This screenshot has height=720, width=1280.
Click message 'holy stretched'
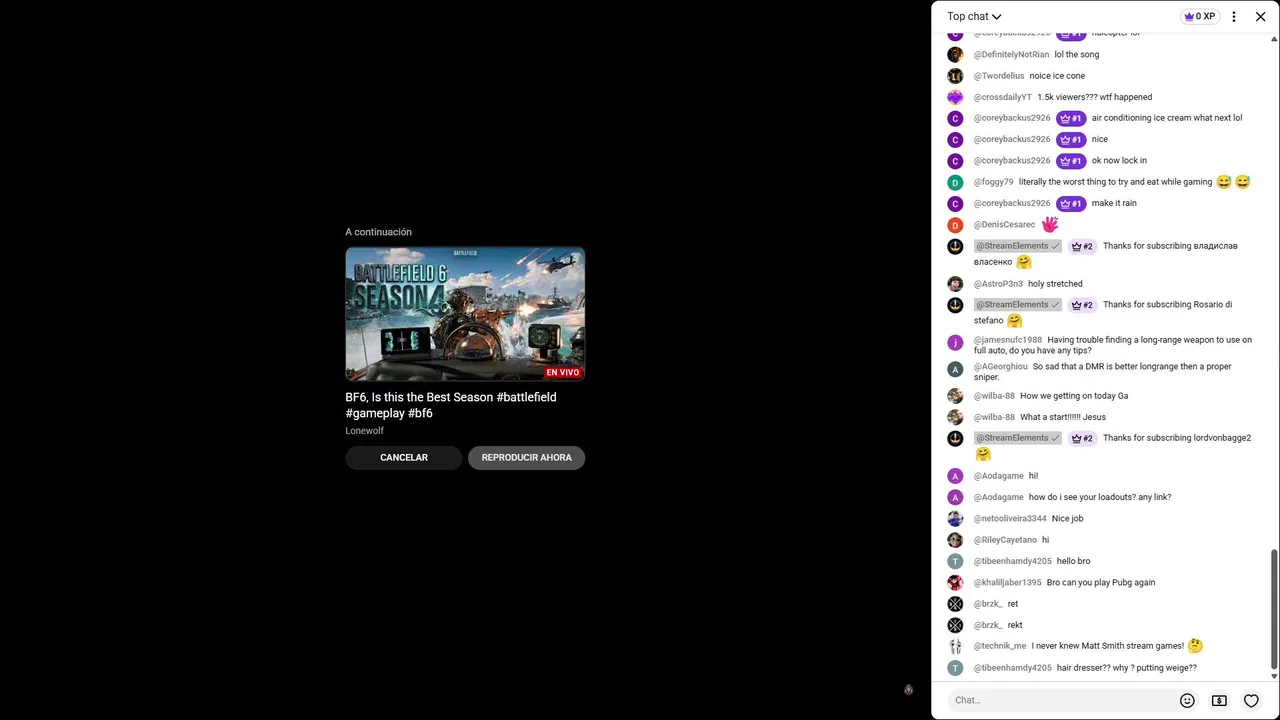pos(1055,284)
